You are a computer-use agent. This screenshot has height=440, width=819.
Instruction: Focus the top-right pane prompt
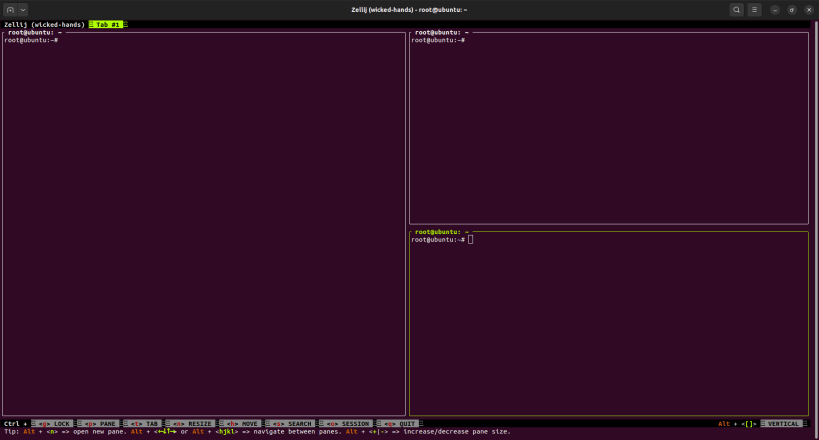438,40
